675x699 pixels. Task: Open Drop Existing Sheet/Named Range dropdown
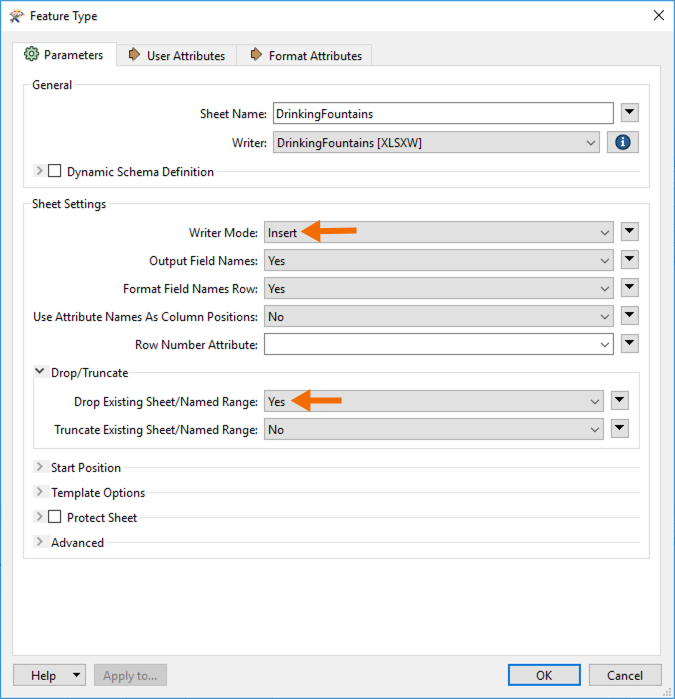point(434,401)
